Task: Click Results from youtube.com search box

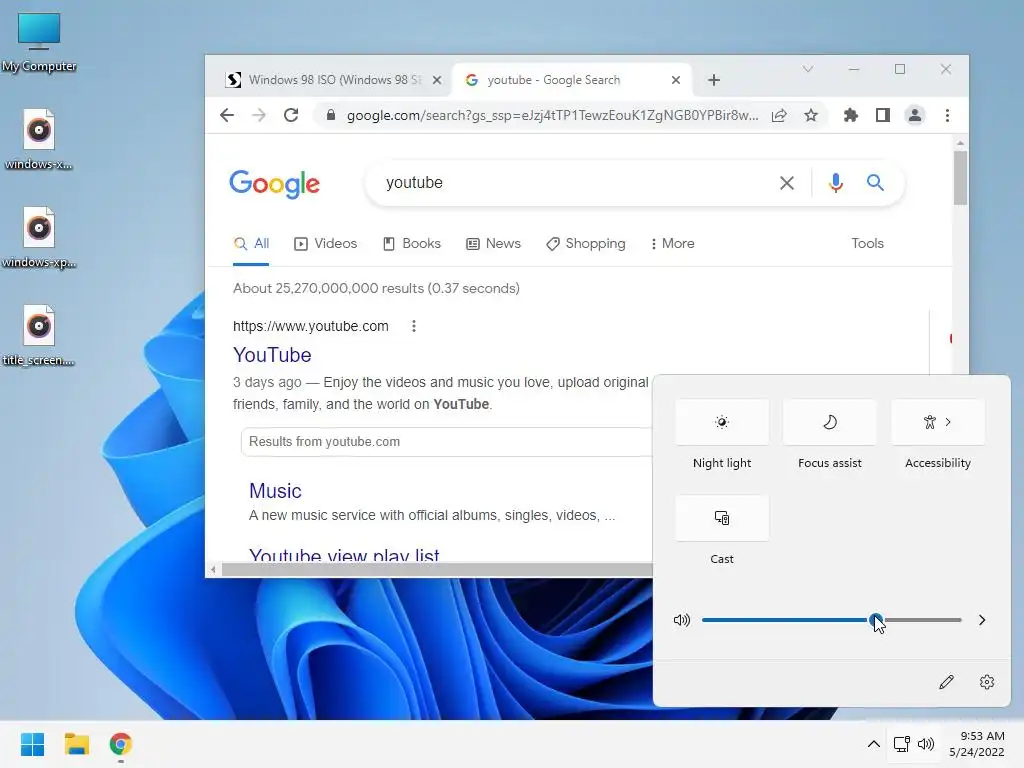Action: tap(447, 441)
